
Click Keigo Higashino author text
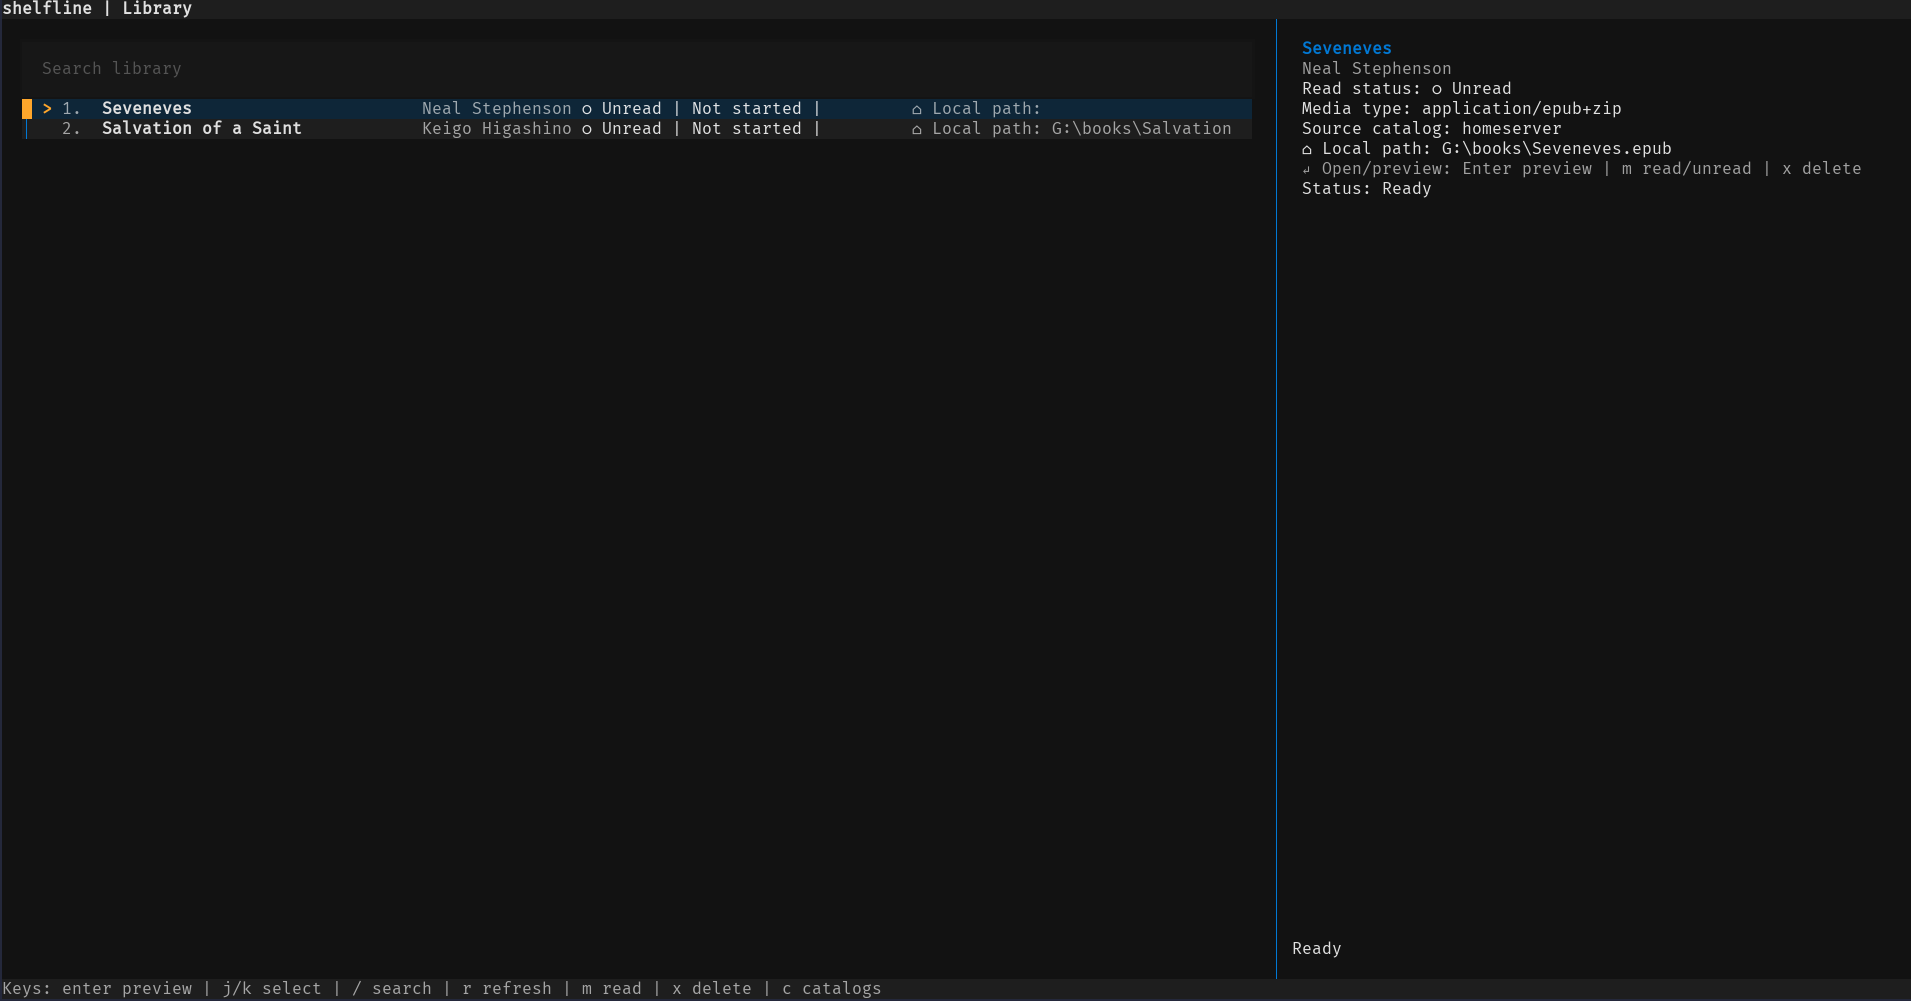point(497,128)
